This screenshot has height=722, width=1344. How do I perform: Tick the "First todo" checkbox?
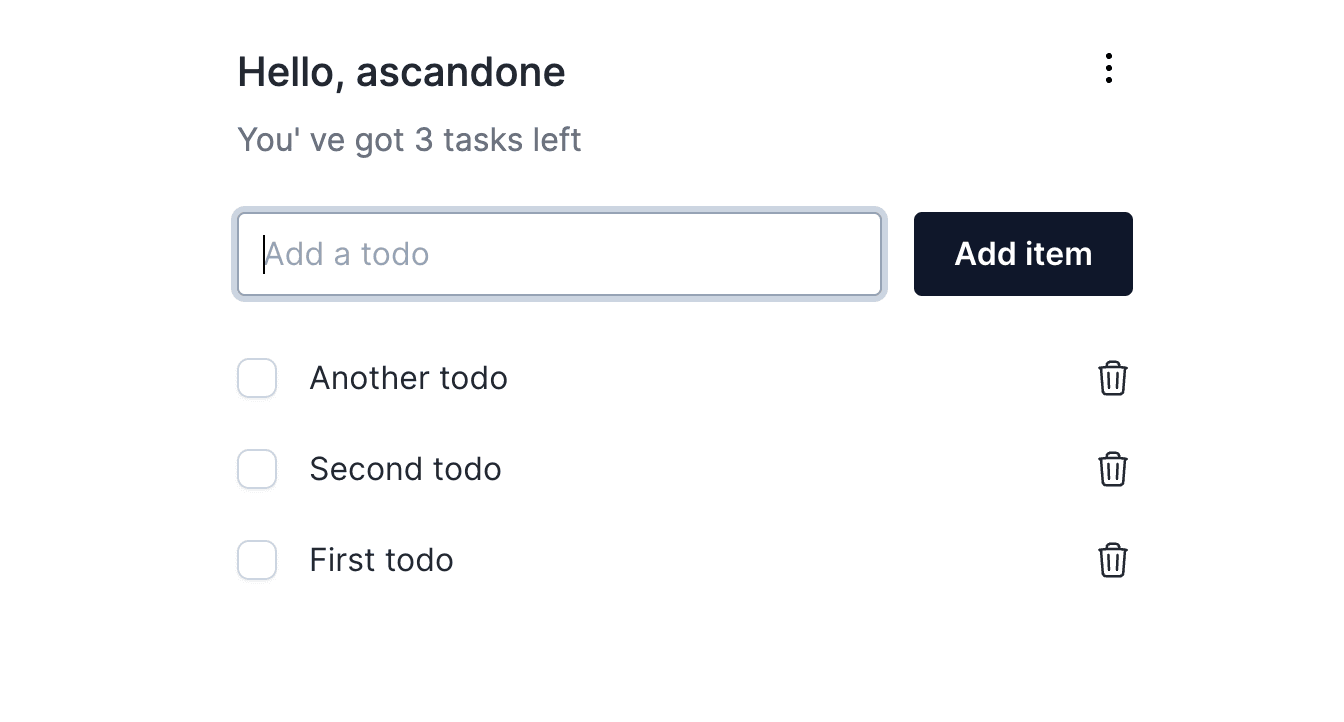[x=257, y=560]
